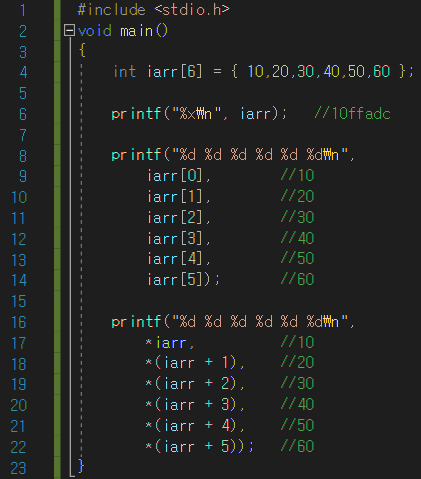Click the iarr[2] argument
The image size is (421, 479).
[x=175, y=217]
